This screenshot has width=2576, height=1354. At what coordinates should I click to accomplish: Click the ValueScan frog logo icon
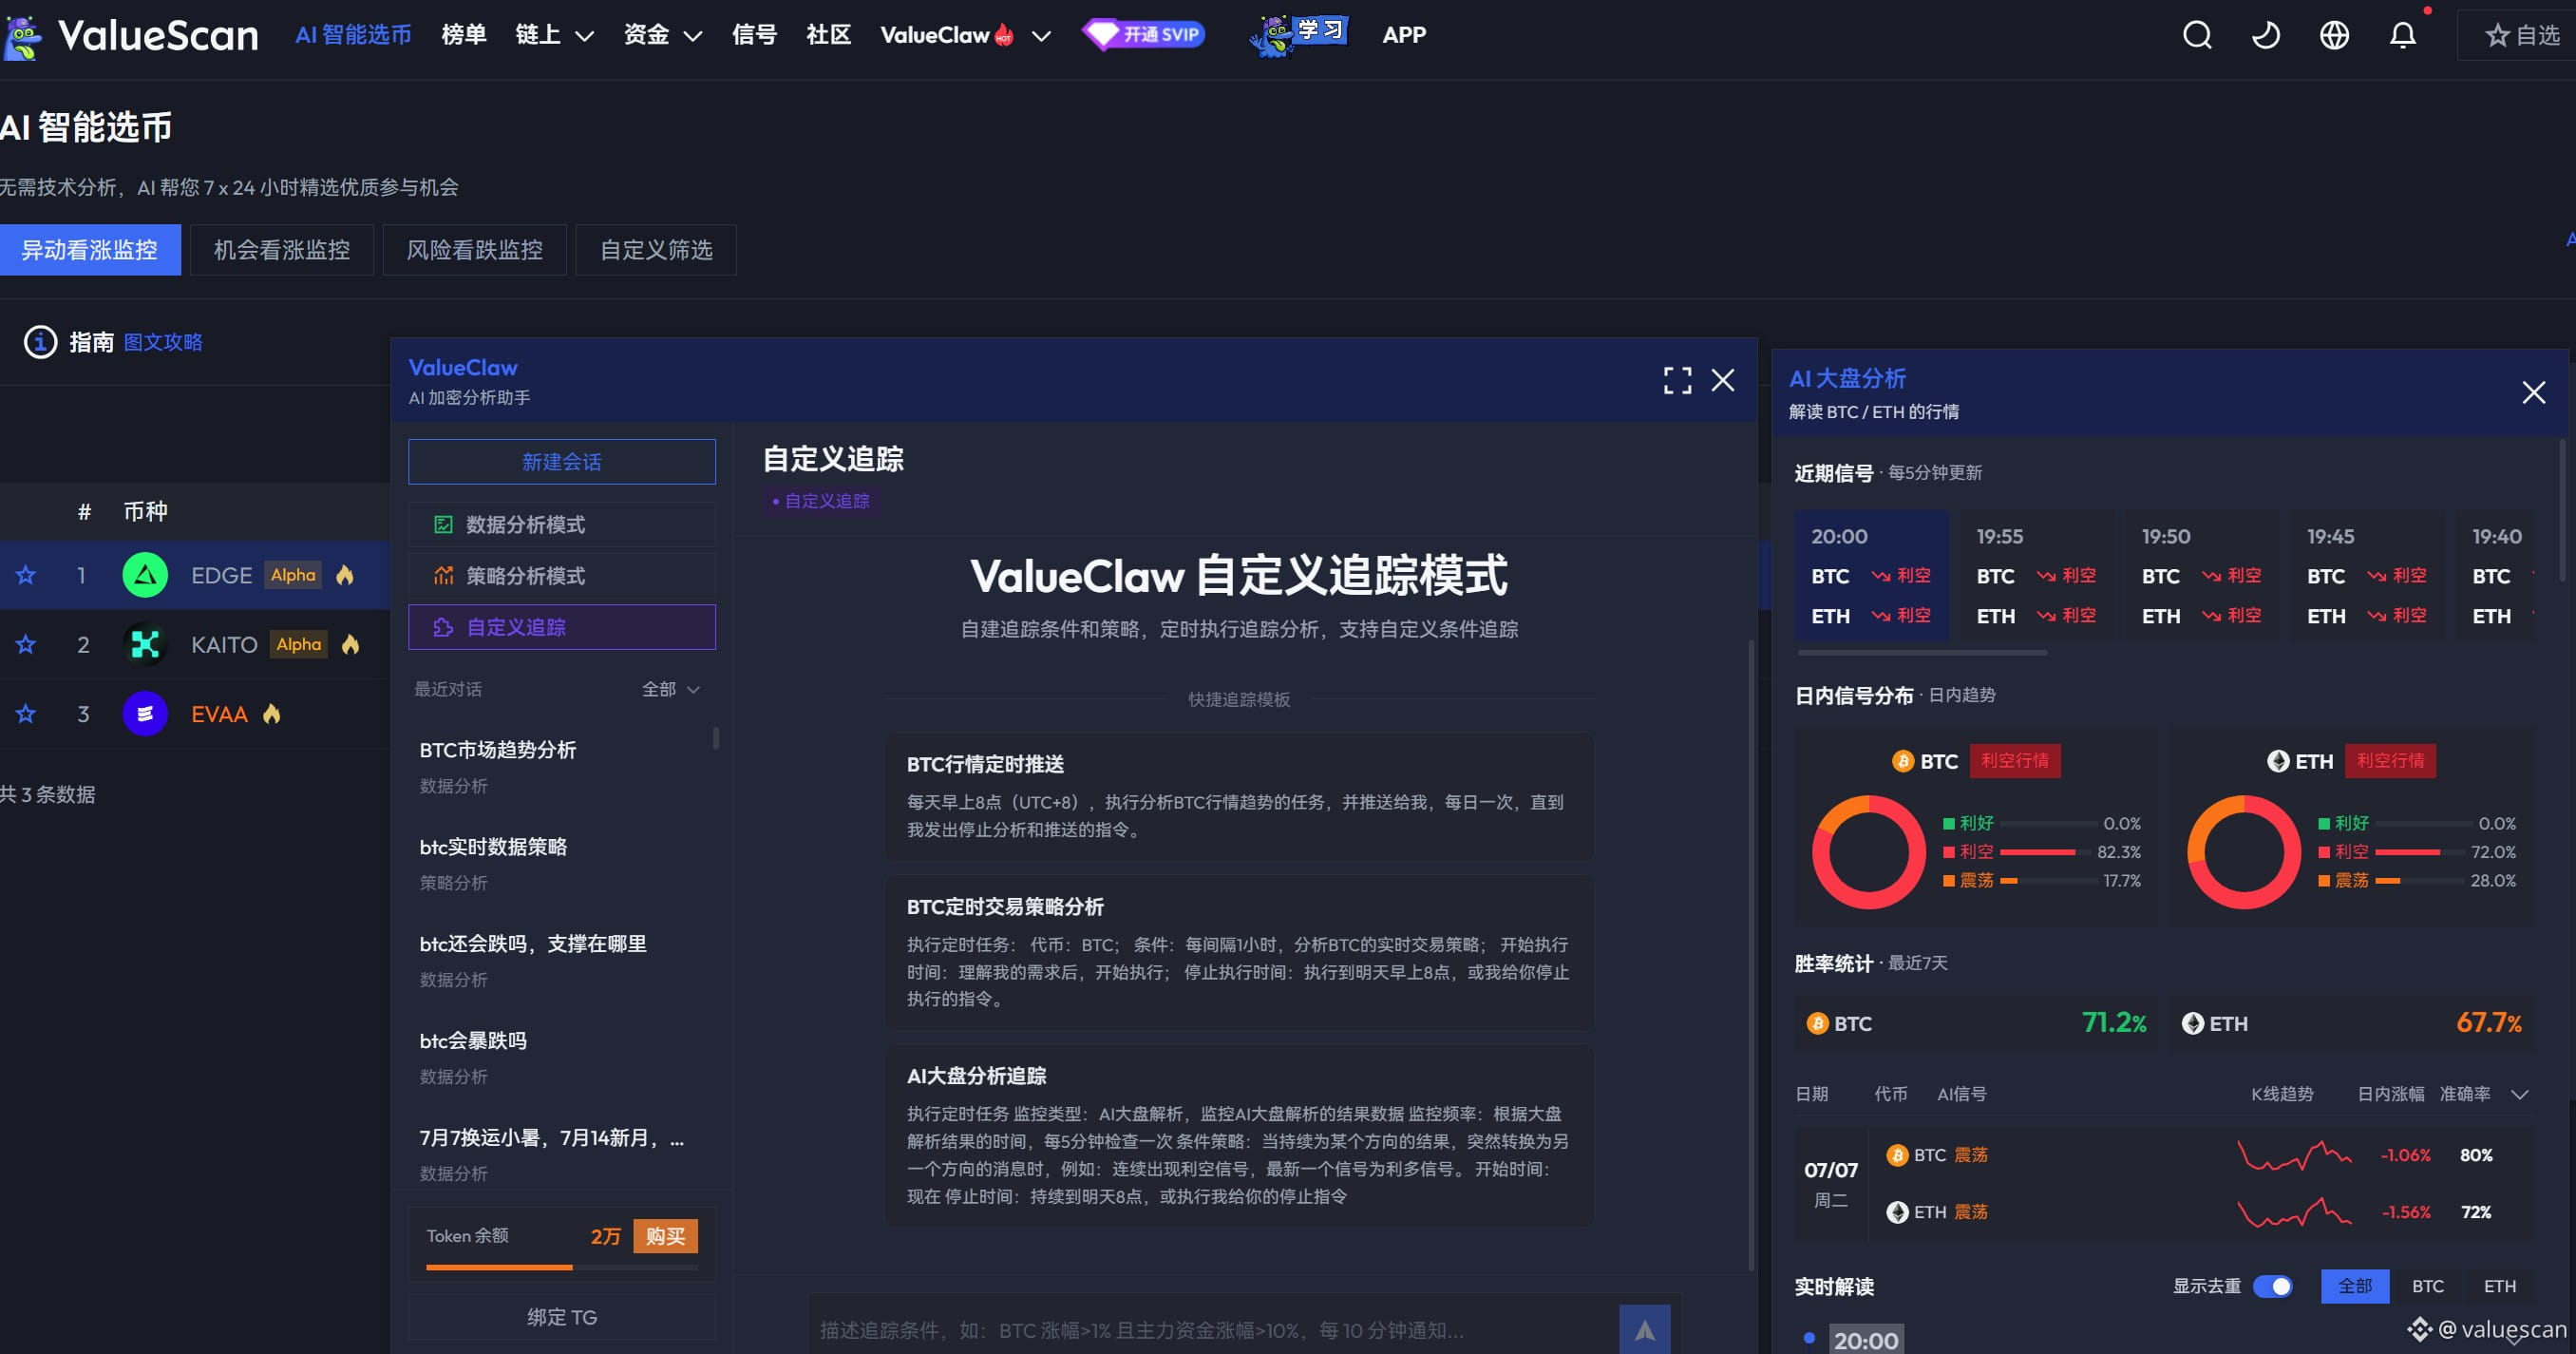point(22,36)
